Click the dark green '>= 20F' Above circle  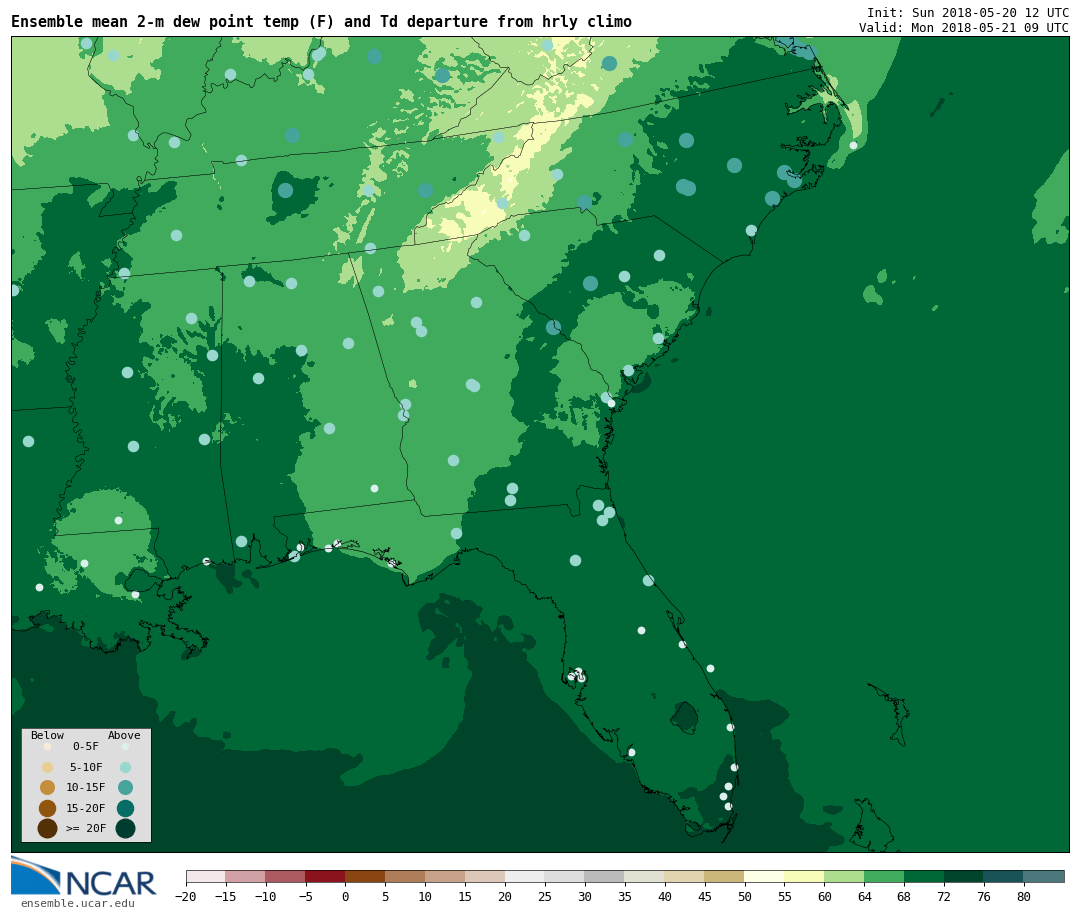pyautogui.click(x=125, y=828)
